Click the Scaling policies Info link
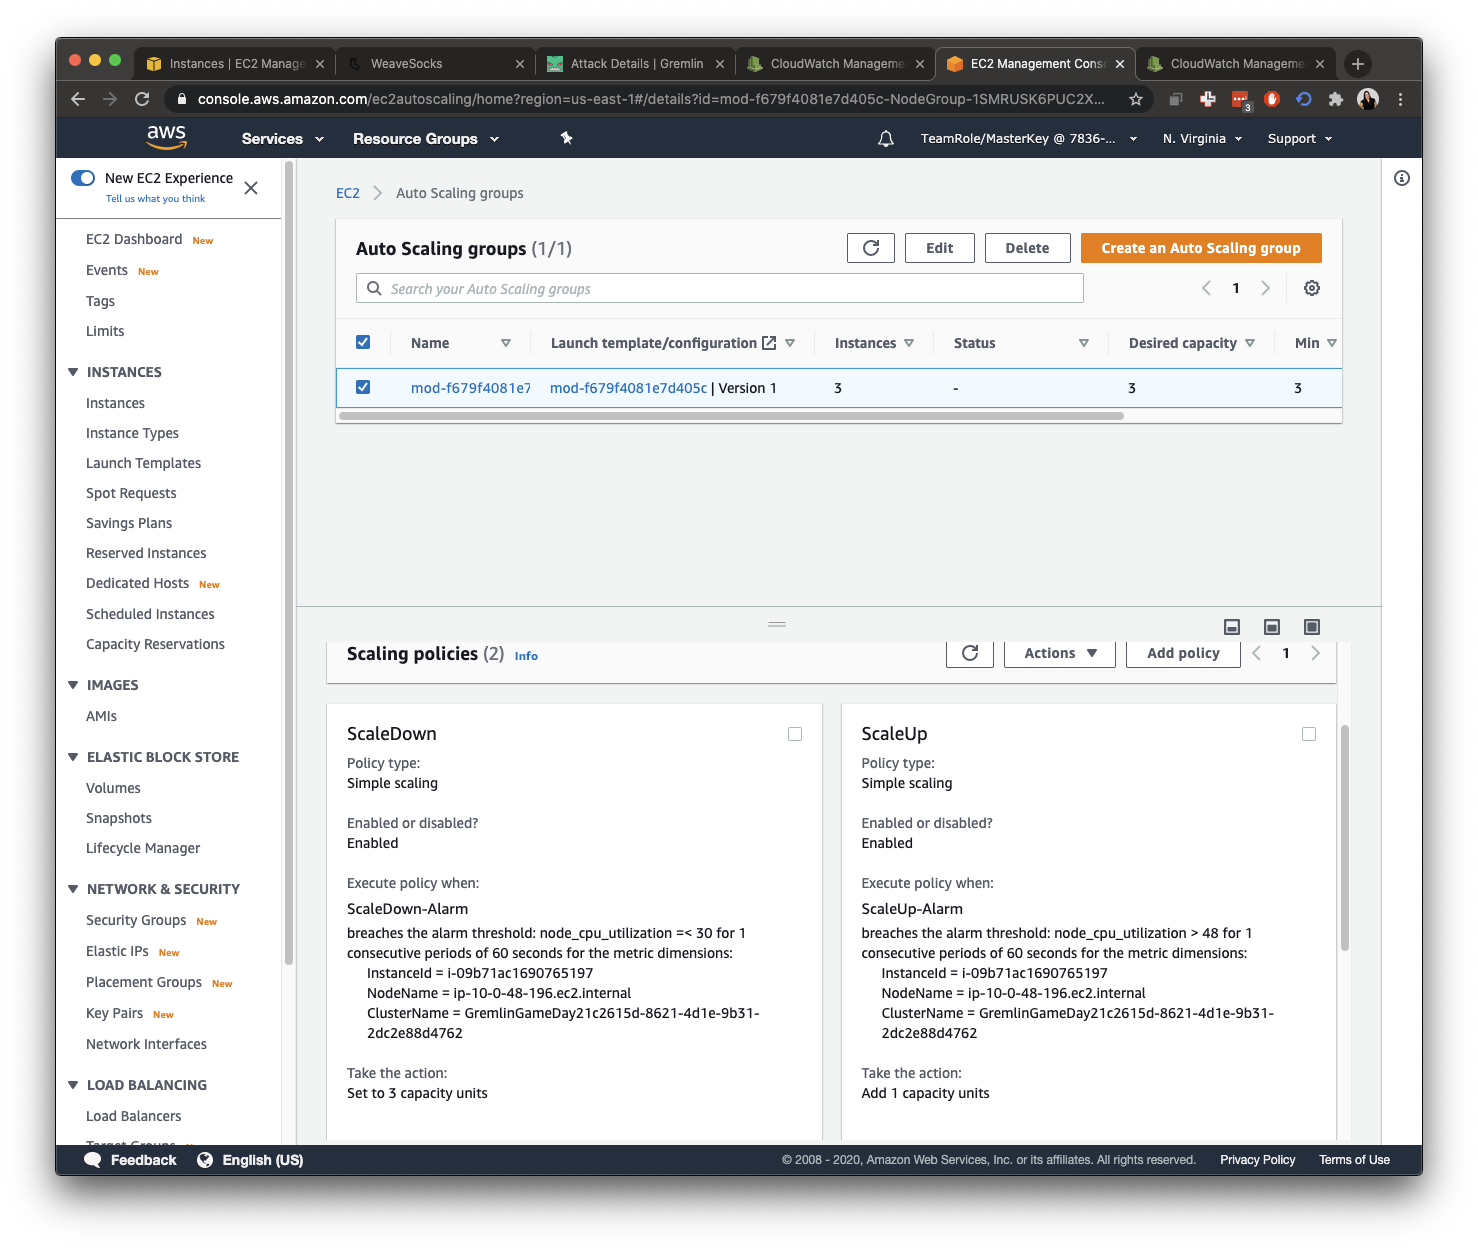Viewport: 1478px width, 1249px height. [x=526, y=656]
